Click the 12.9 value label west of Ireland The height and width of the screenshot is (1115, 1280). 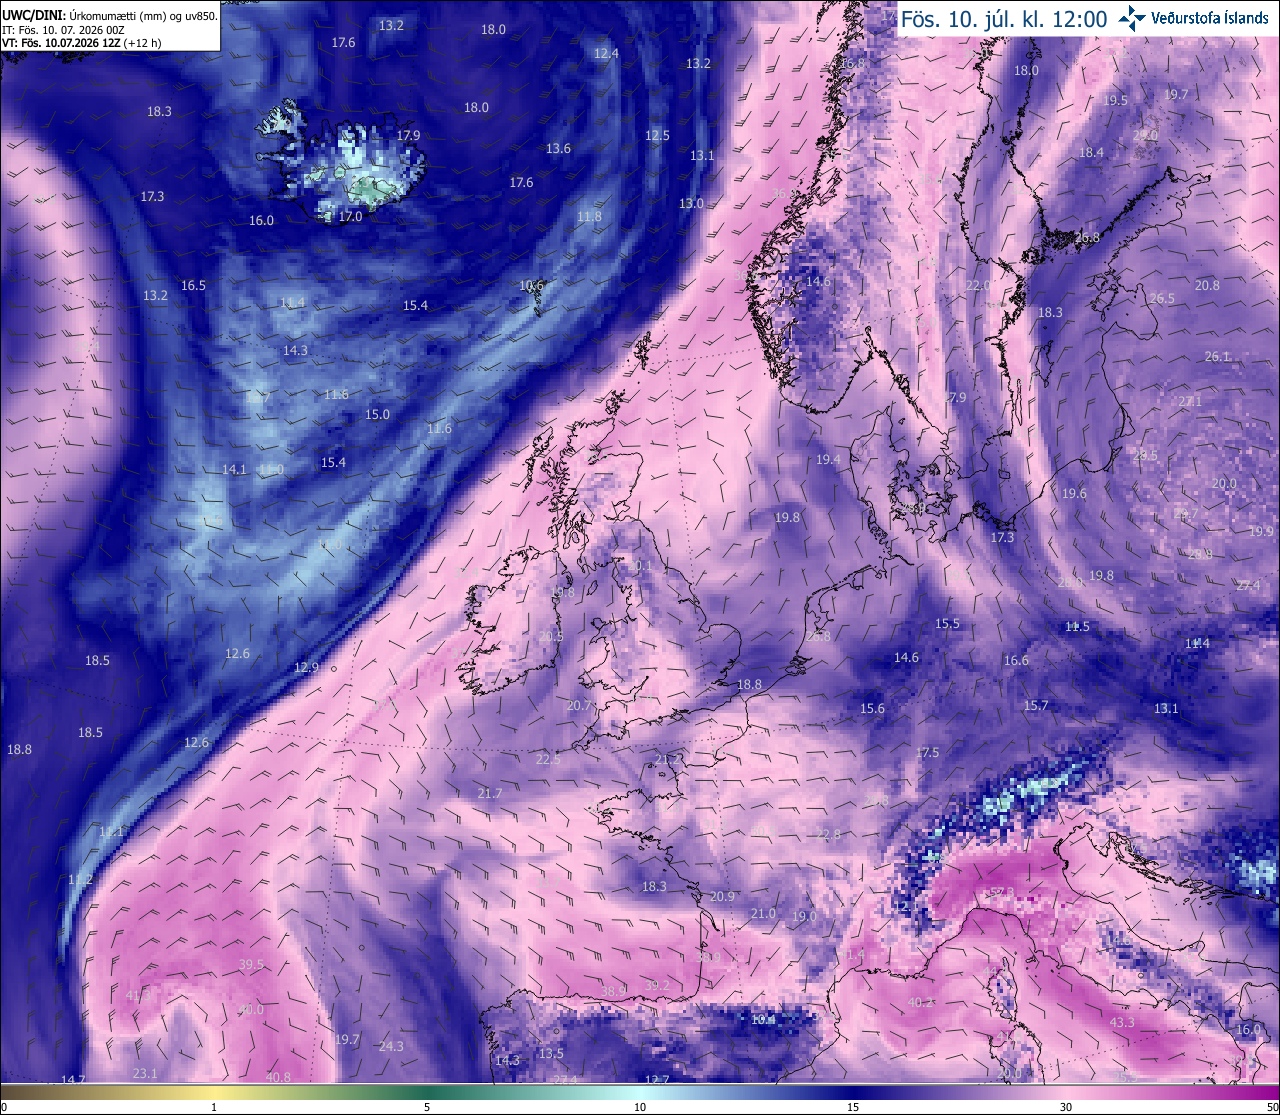click(306, 668)
